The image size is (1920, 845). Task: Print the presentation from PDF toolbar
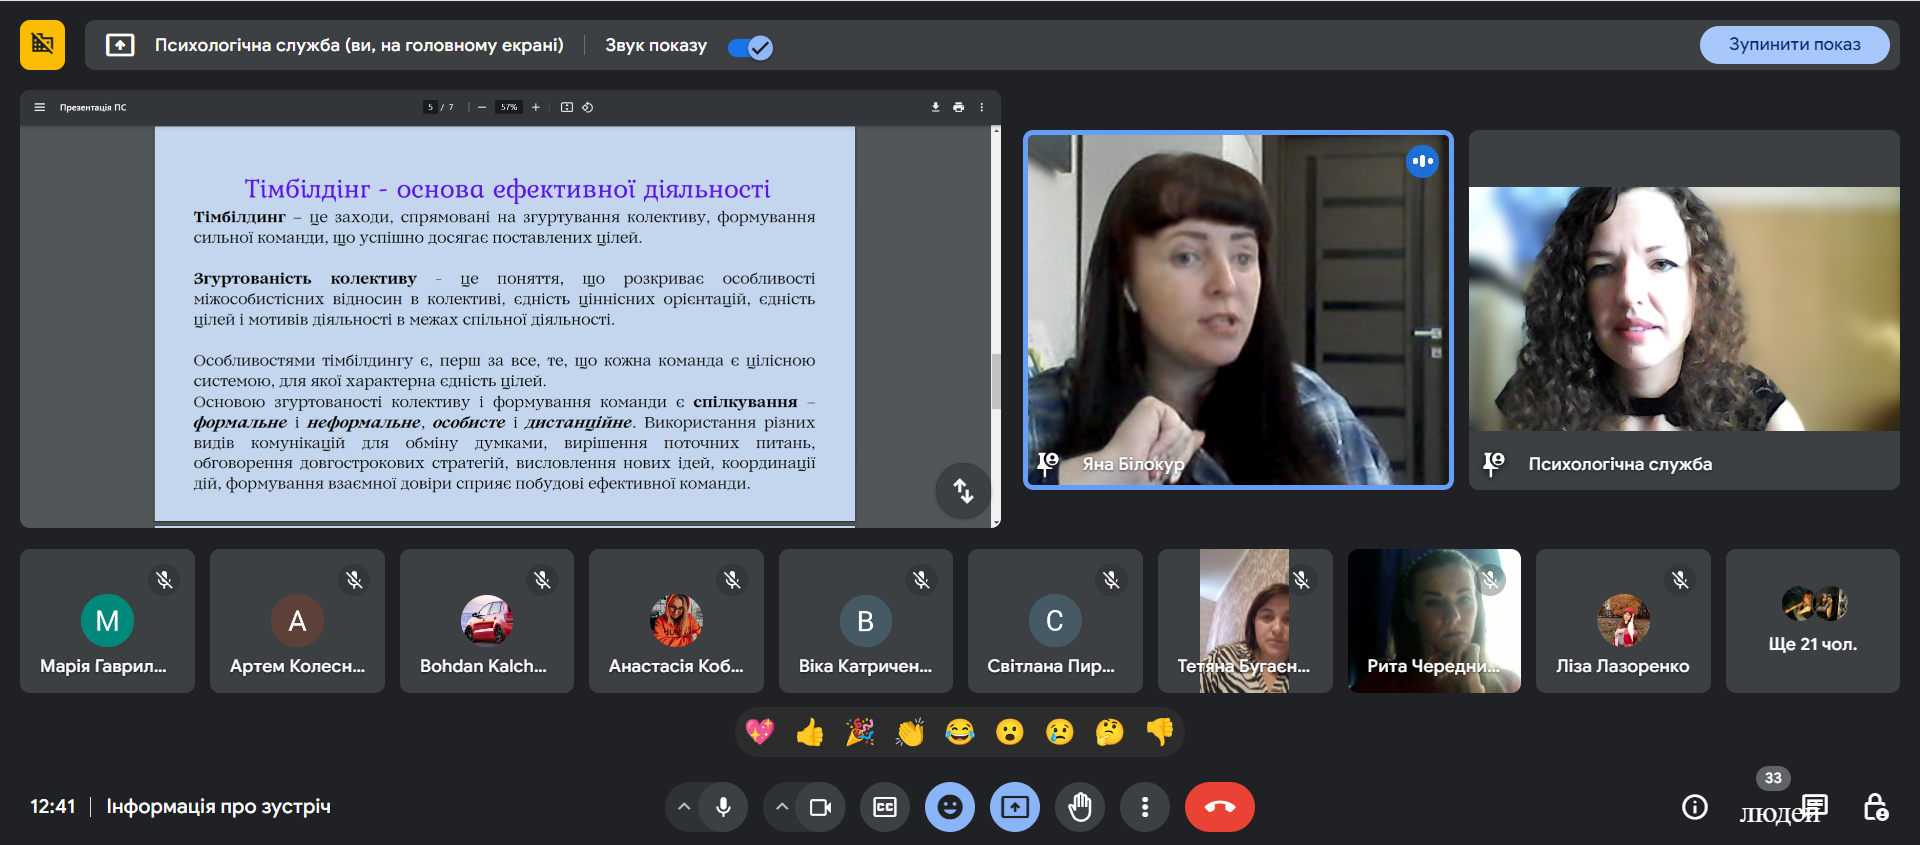pos(959,107)
